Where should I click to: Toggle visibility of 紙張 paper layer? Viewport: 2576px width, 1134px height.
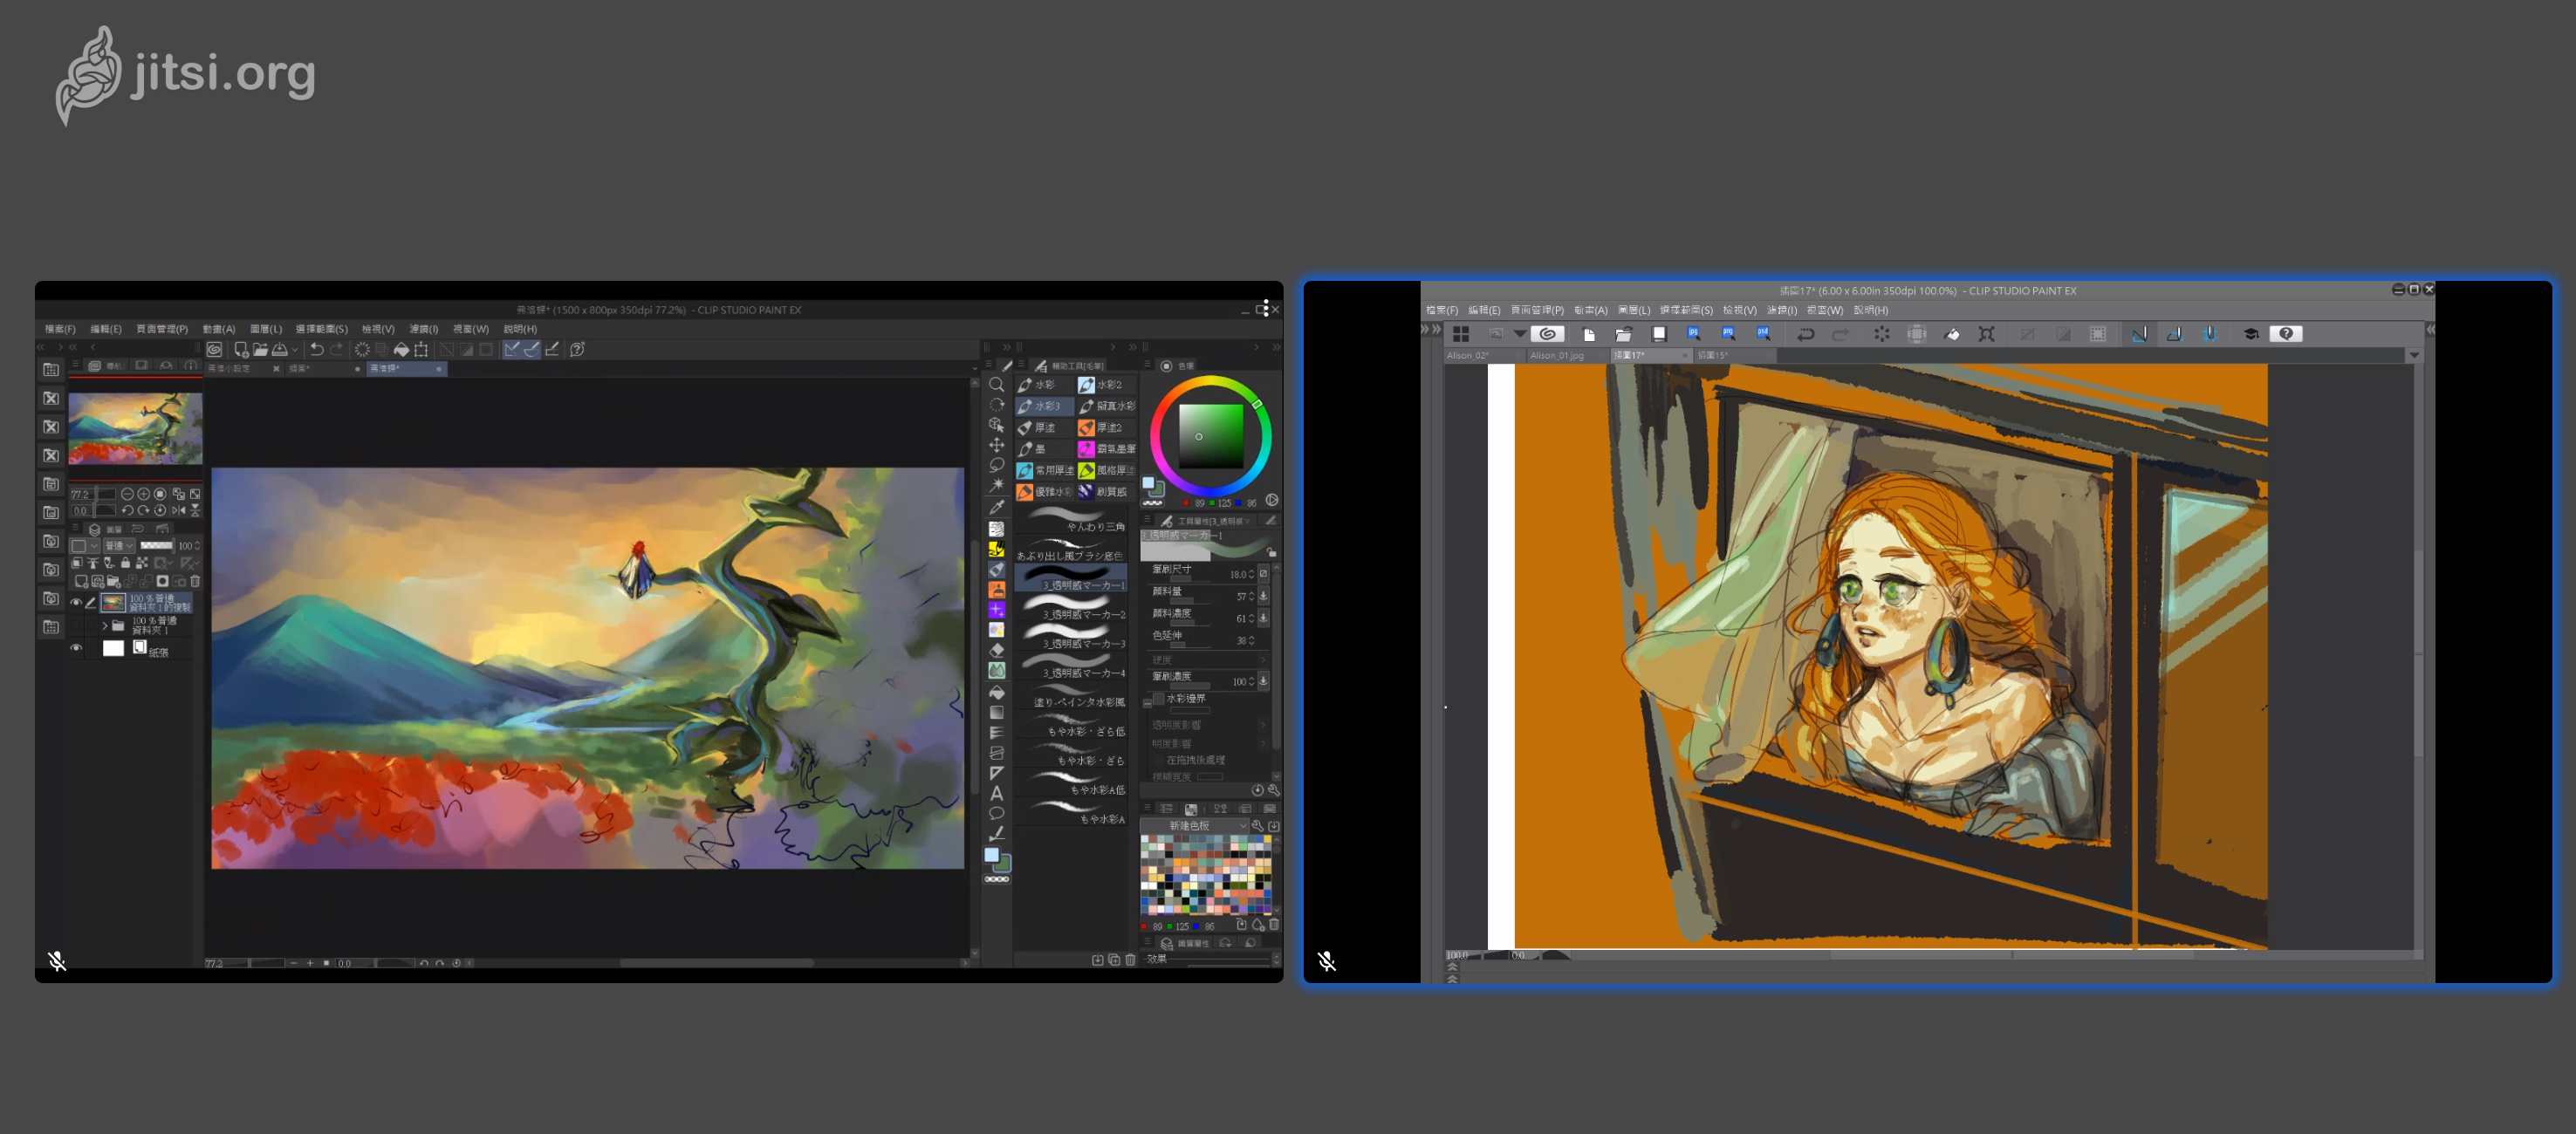(x=76, y=648)
